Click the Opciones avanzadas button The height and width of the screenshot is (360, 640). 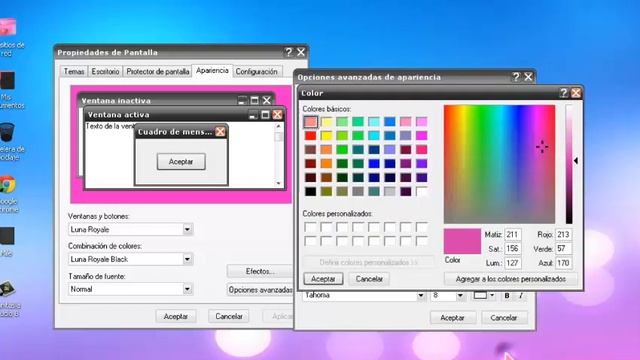coord(260,290)
